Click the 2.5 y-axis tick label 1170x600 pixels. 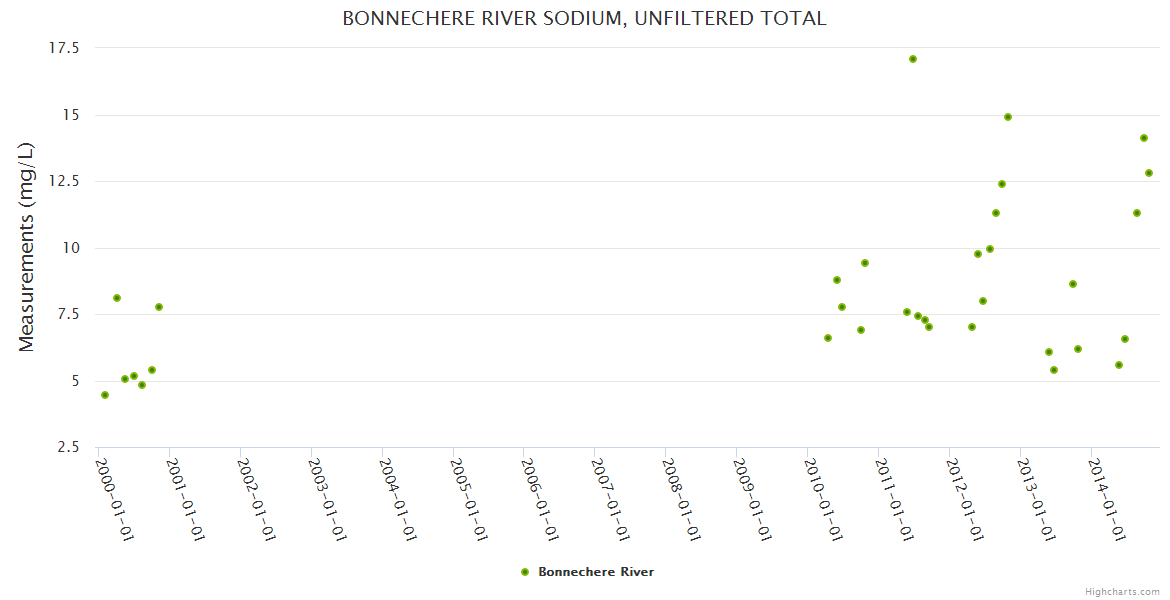[x=70, y=447]
